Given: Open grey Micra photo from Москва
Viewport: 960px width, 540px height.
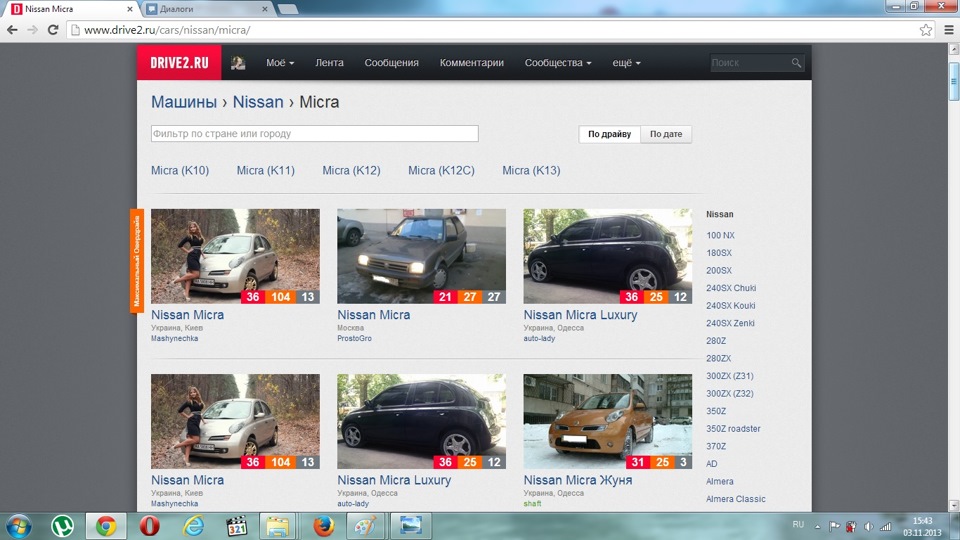Looking at the screenshot, I should coord(421,256).
